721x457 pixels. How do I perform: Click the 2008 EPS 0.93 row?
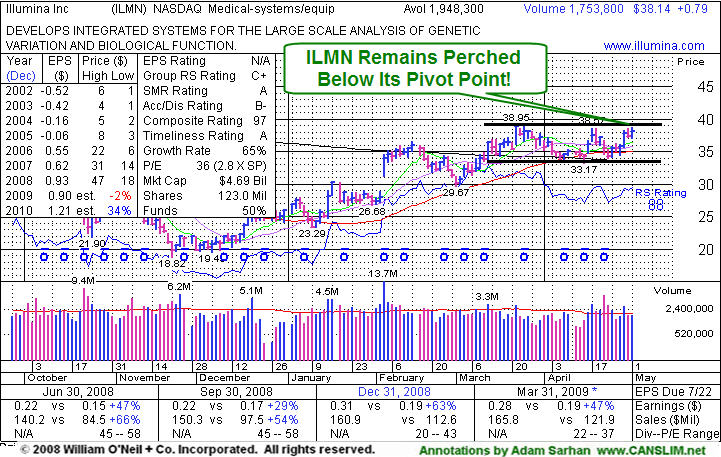tap(70, 181)
